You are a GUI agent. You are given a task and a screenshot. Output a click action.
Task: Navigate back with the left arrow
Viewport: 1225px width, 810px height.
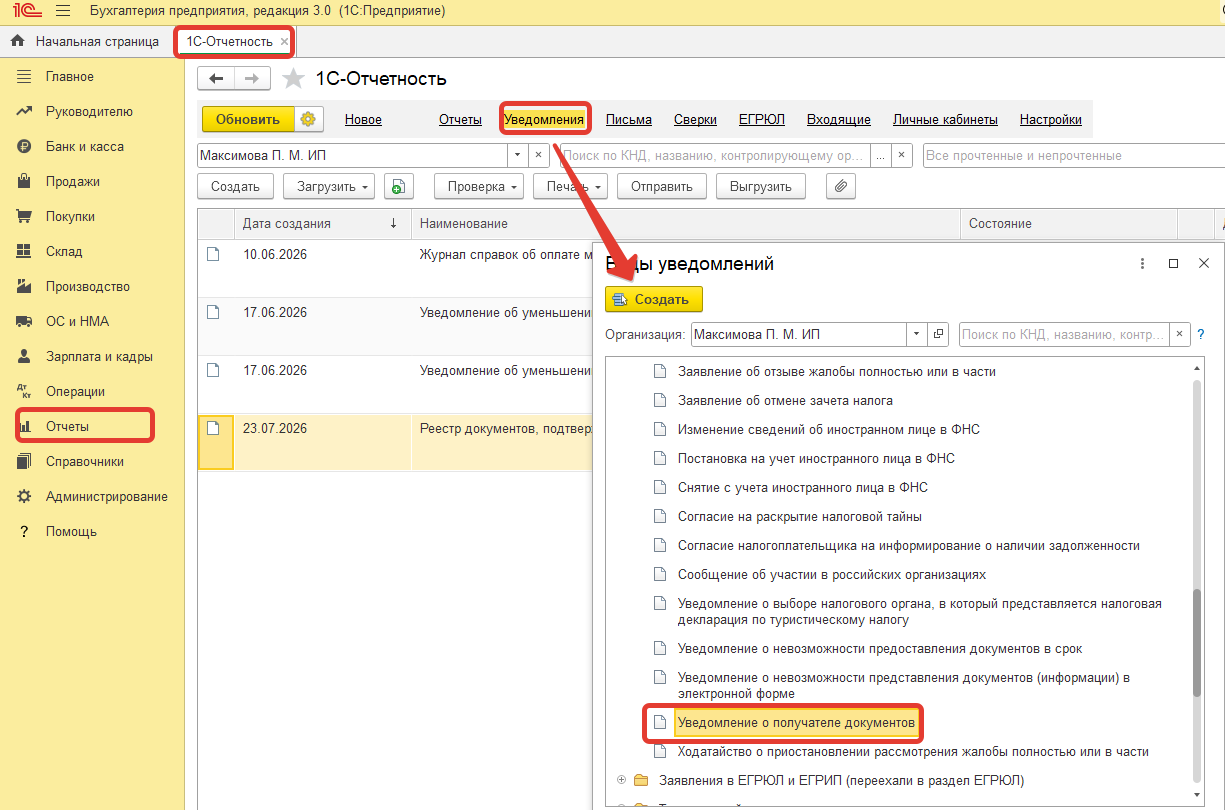[x=216, y=79]
